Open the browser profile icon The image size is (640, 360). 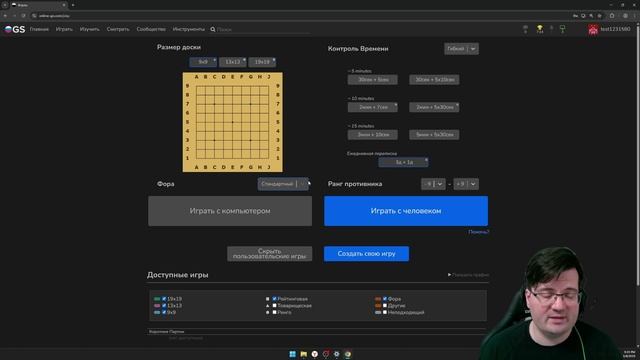[625, 16]
